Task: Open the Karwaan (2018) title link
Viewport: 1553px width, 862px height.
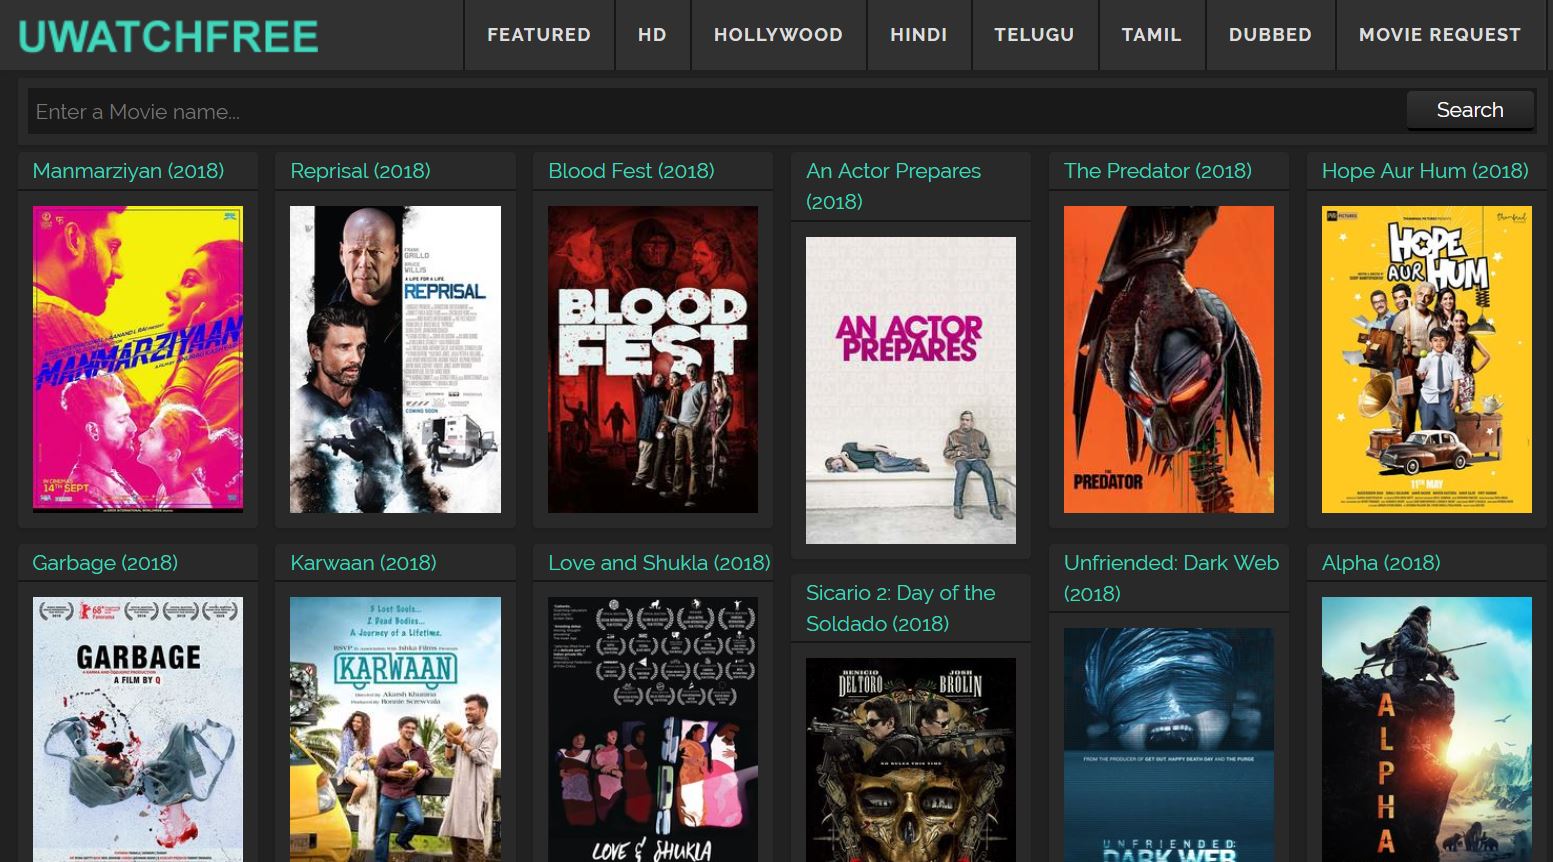Action: click(x=363, y=563)
